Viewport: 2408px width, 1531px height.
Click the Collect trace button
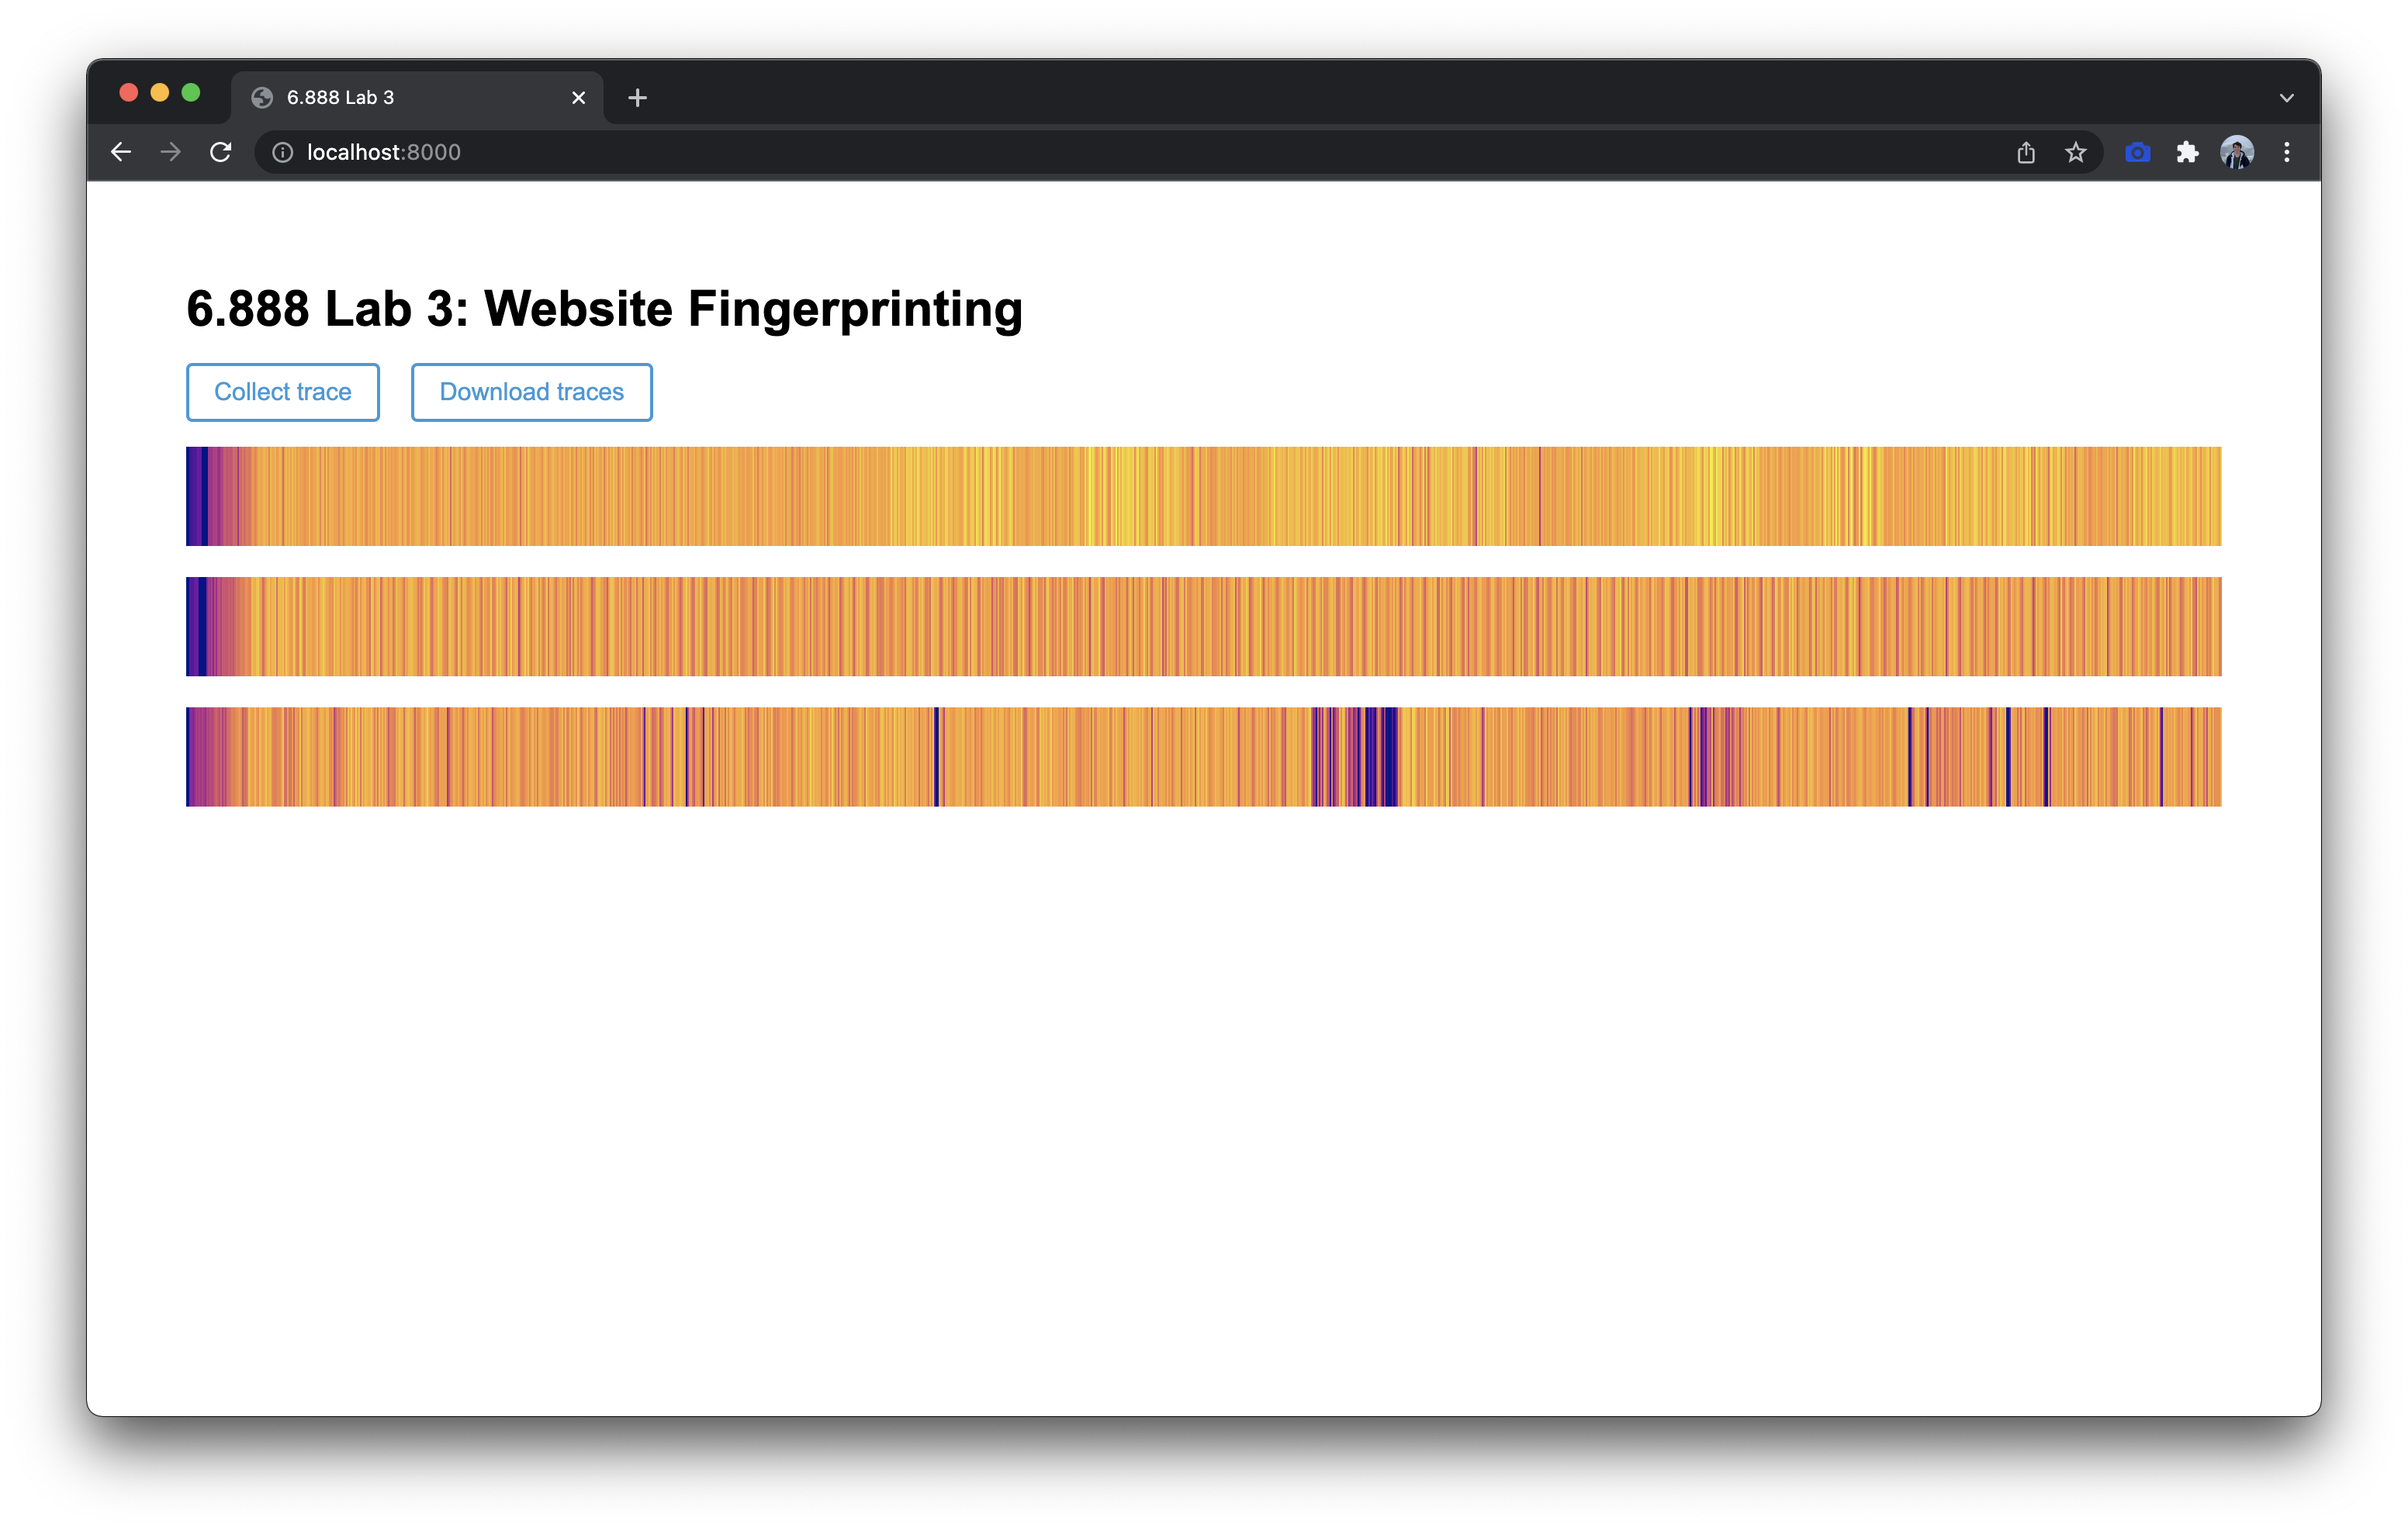tap(283, 392)
